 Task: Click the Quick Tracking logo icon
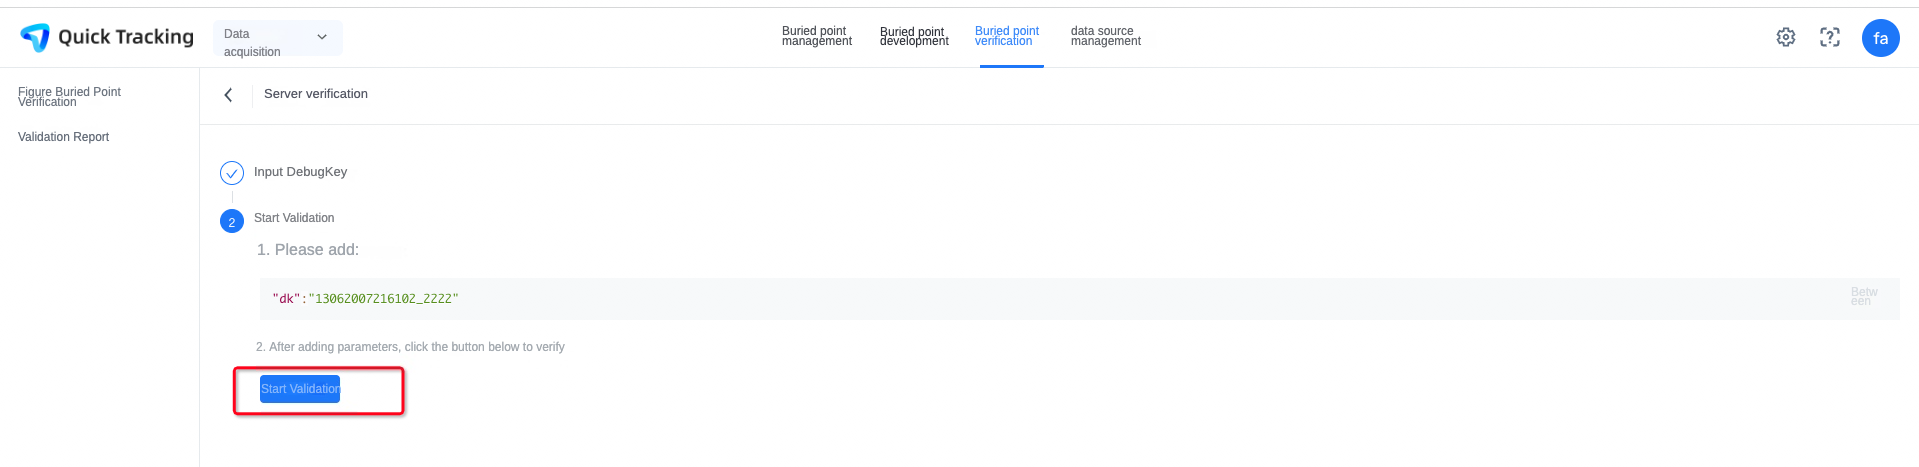(35, 37)
